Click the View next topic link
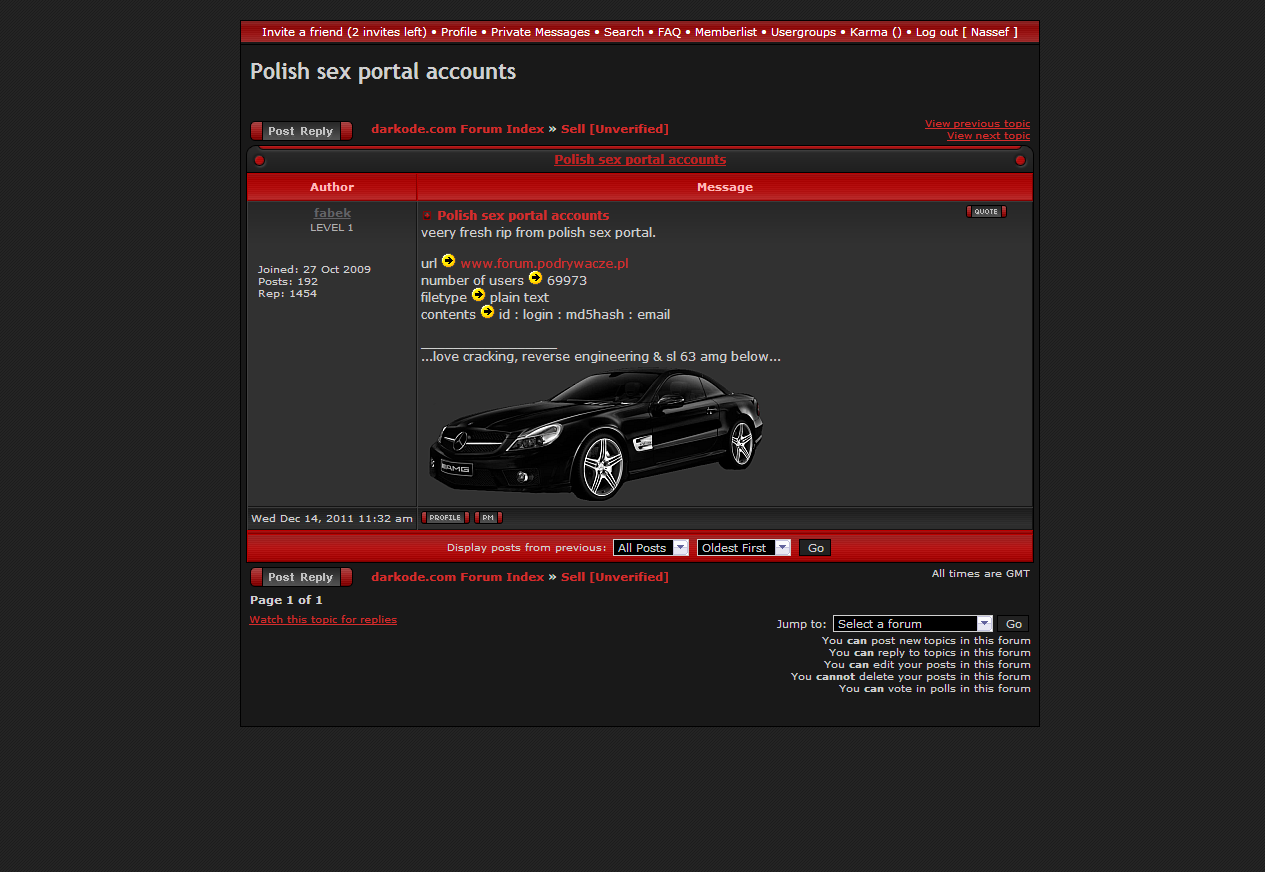The width and height of the screenshot is (1265, 872). point(988,136)
